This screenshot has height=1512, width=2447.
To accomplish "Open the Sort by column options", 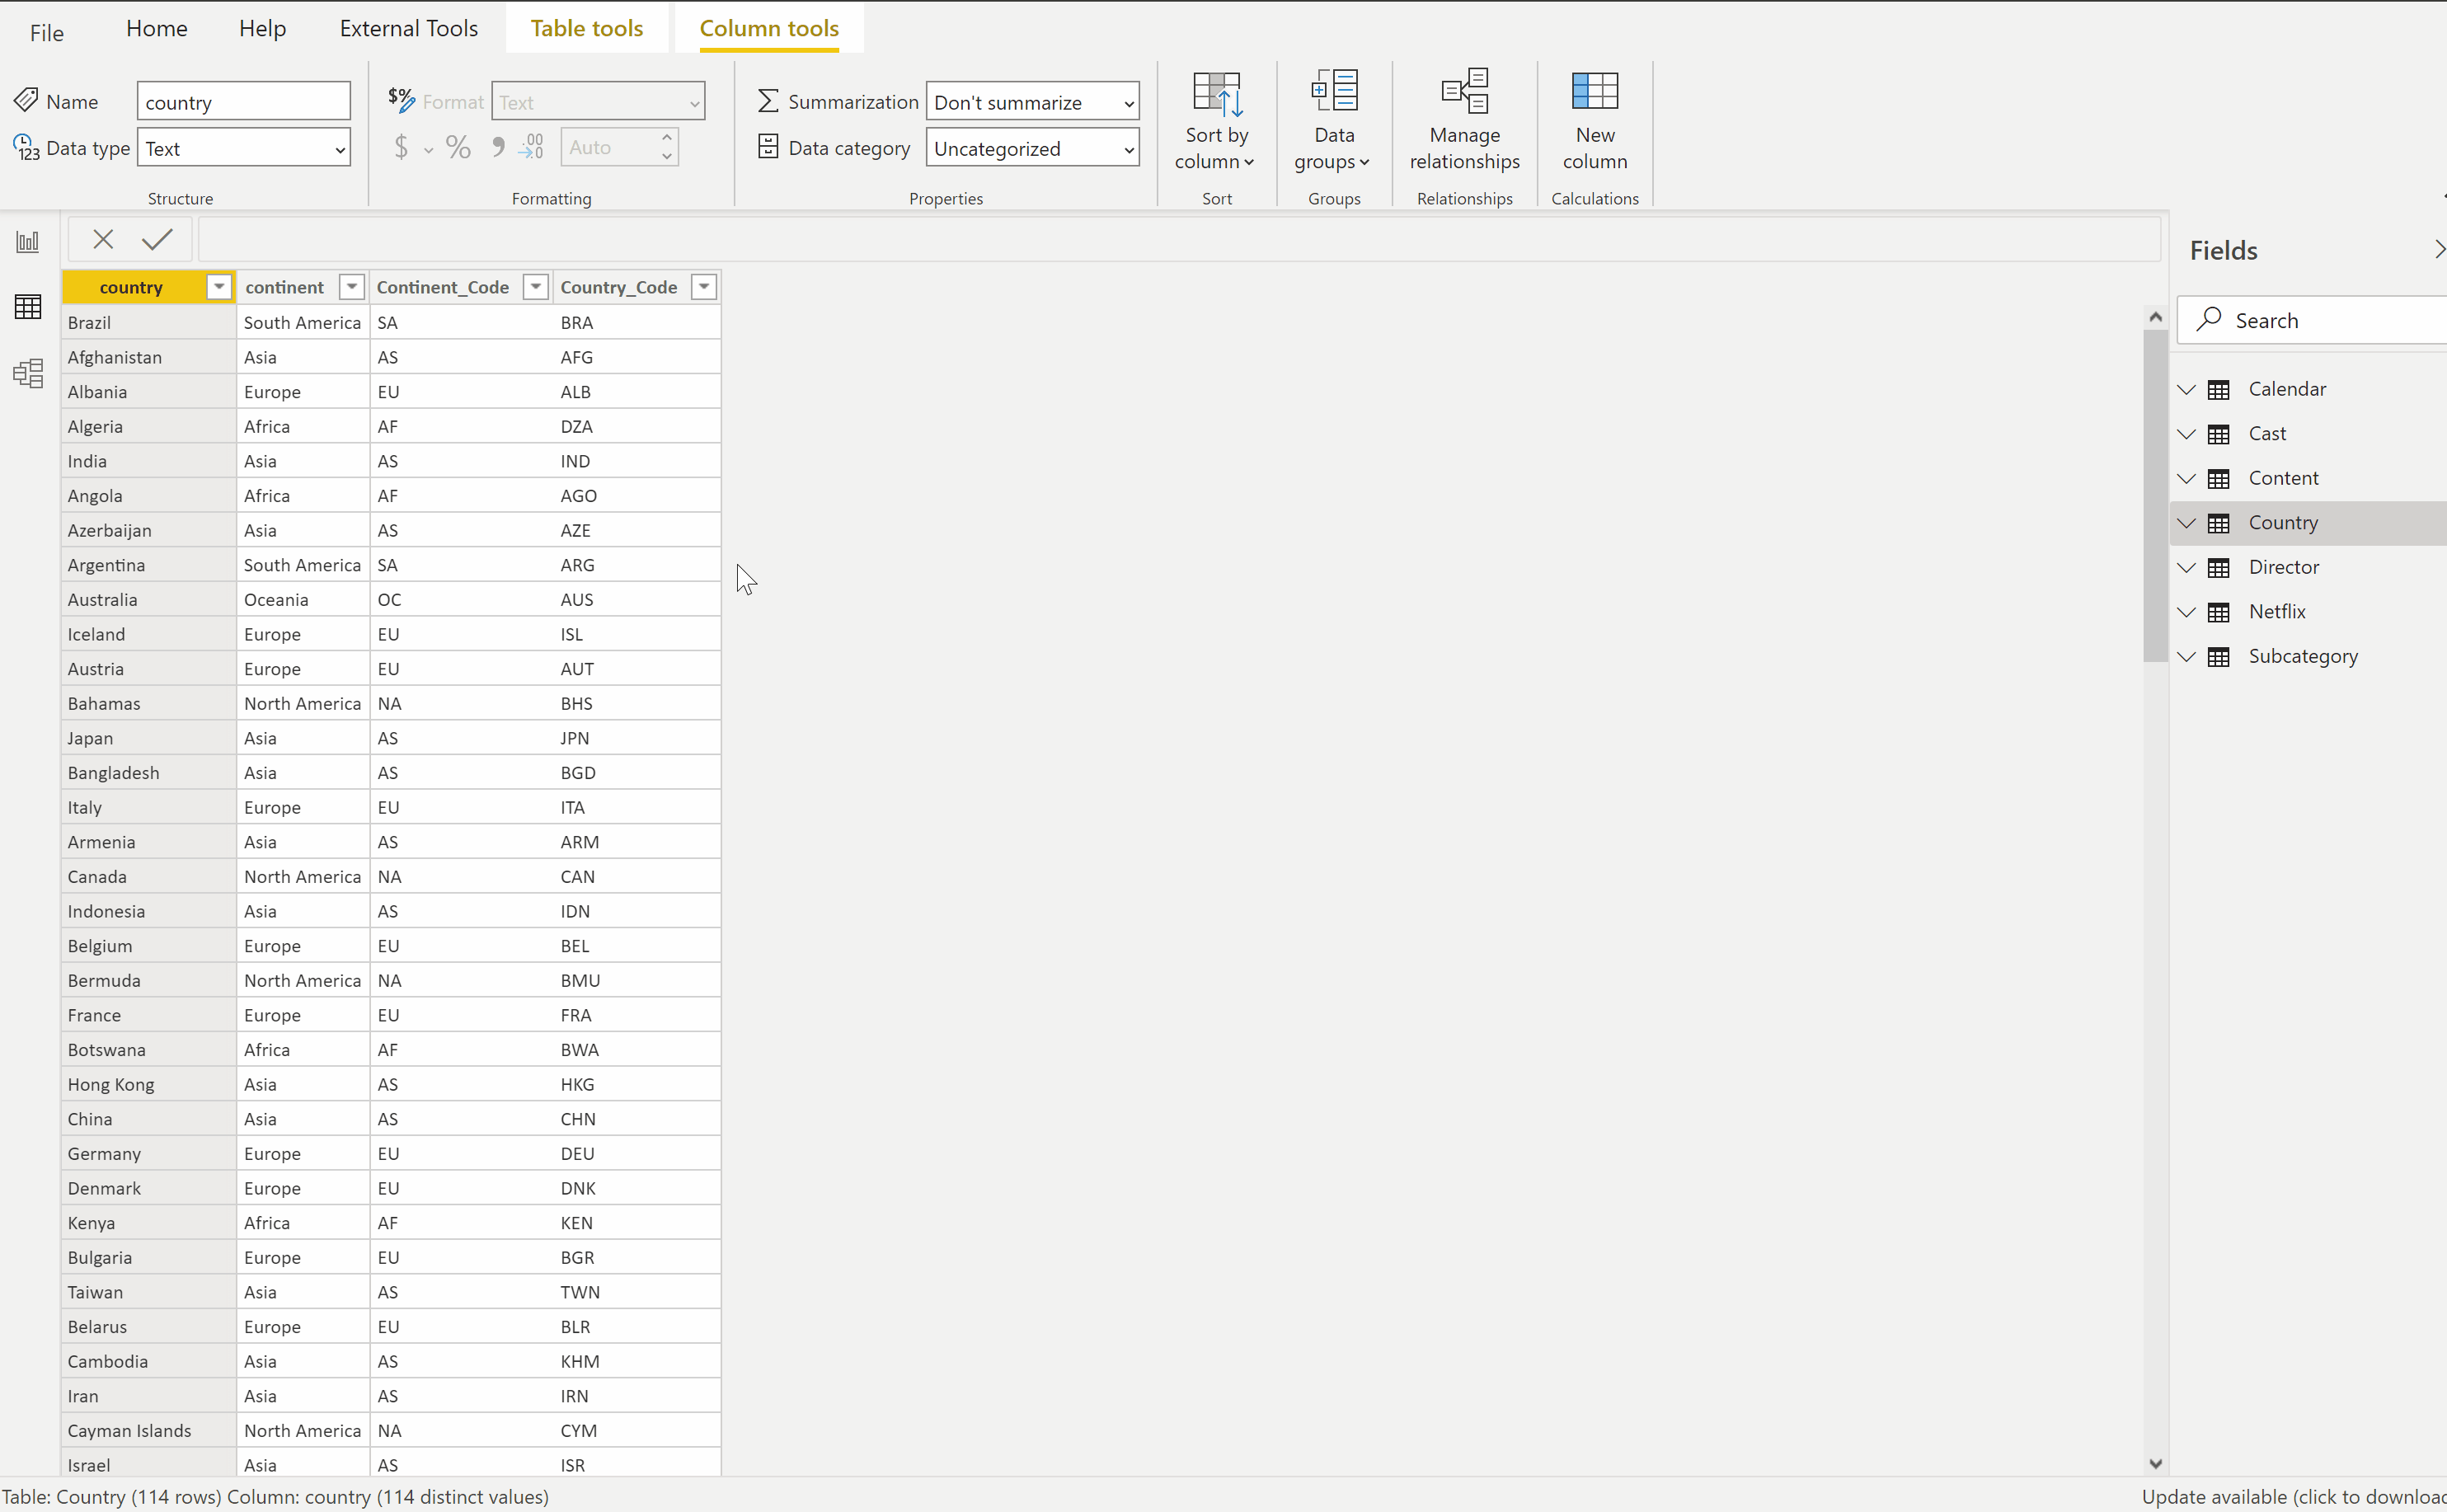I will (x=1215, y=119).
